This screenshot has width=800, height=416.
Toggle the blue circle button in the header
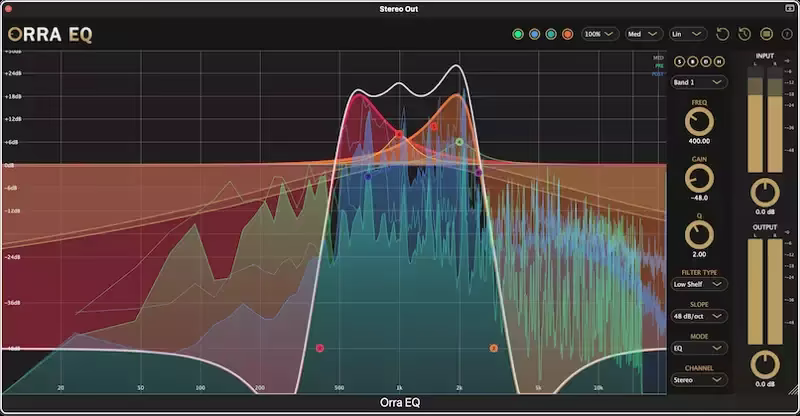[x=534, y=34]
